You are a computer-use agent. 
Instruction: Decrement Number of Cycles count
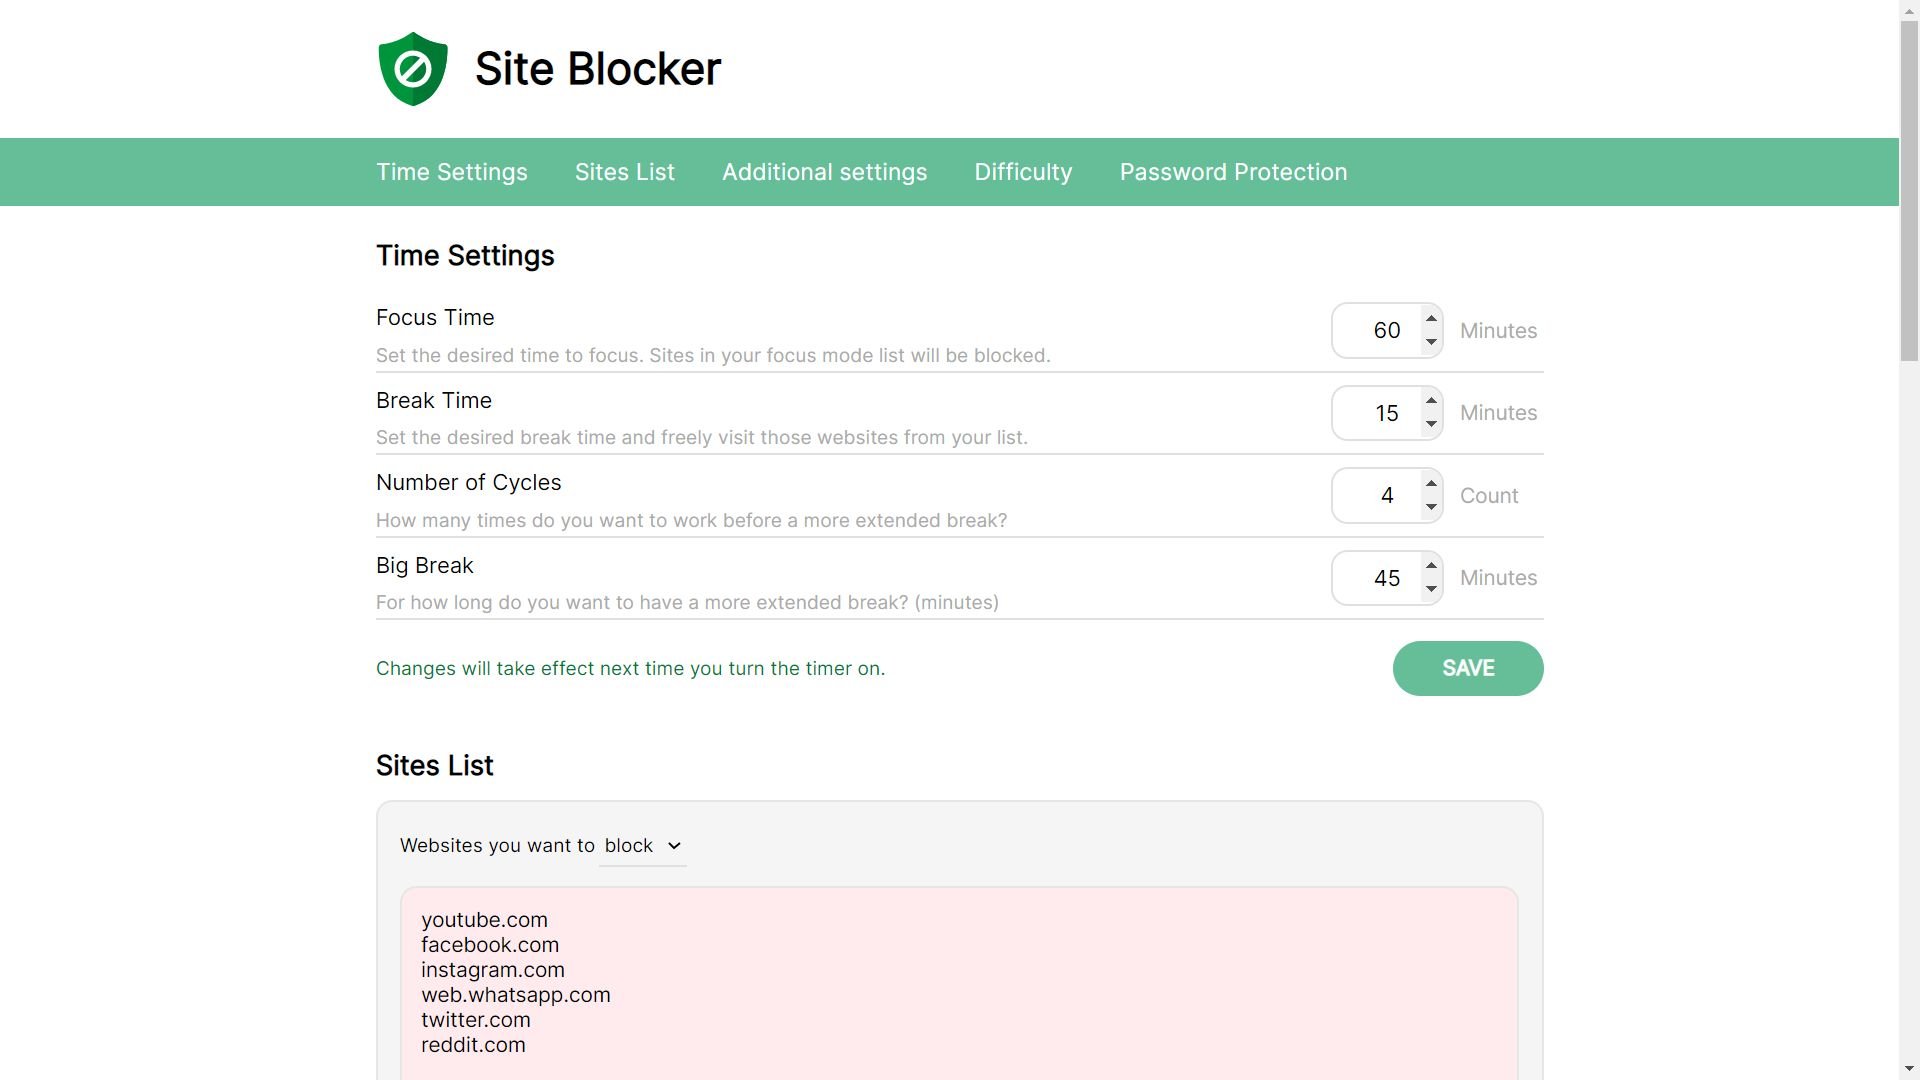1431,507
